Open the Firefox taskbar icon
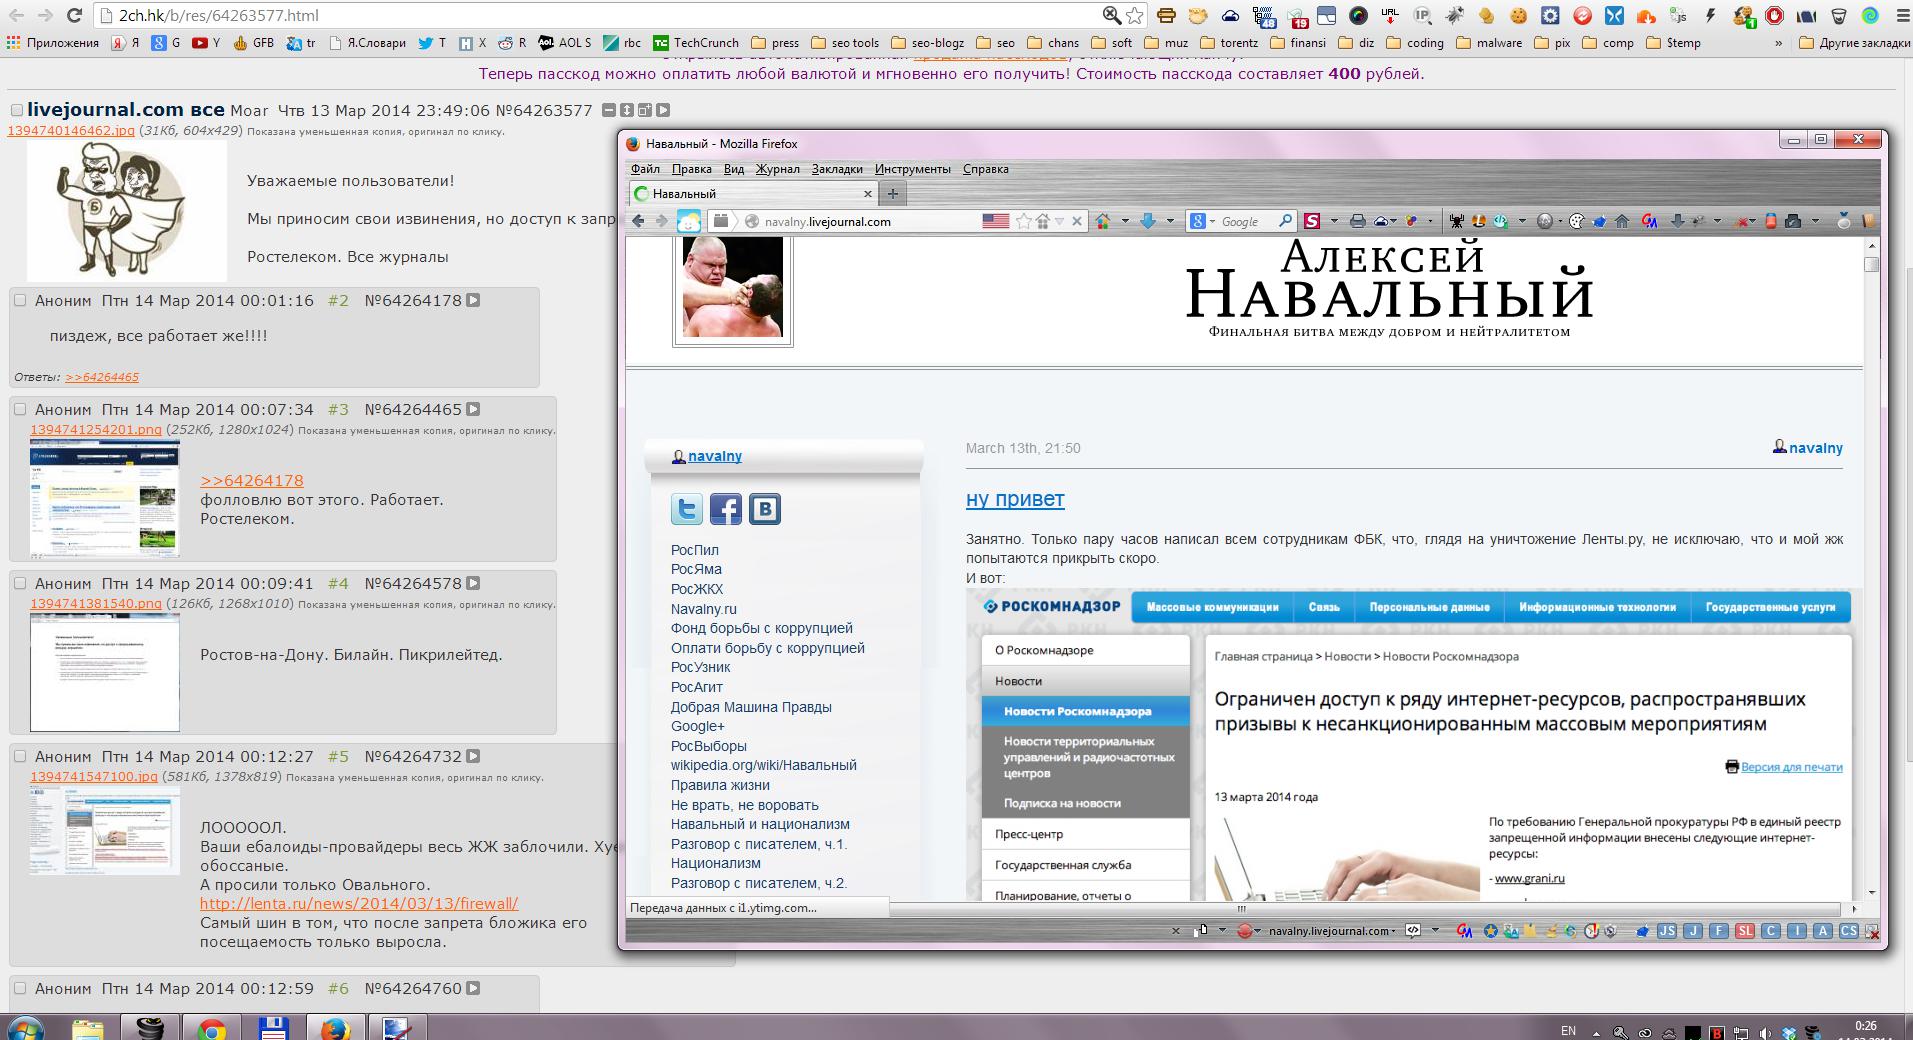Viewport: 1913px width, 1040px height. pyautogui.click(x=334, y=1027)
